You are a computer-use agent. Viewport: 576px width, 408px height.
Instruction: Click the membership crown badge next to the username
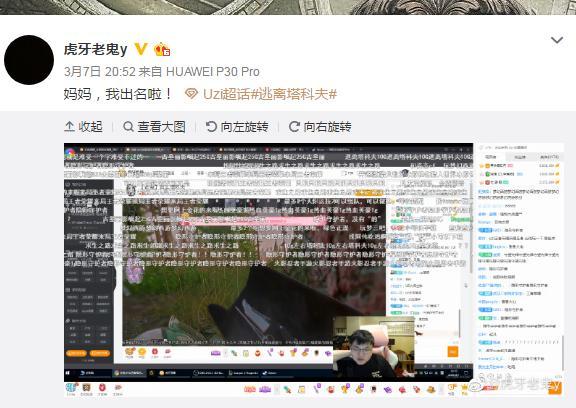point(162,49)
